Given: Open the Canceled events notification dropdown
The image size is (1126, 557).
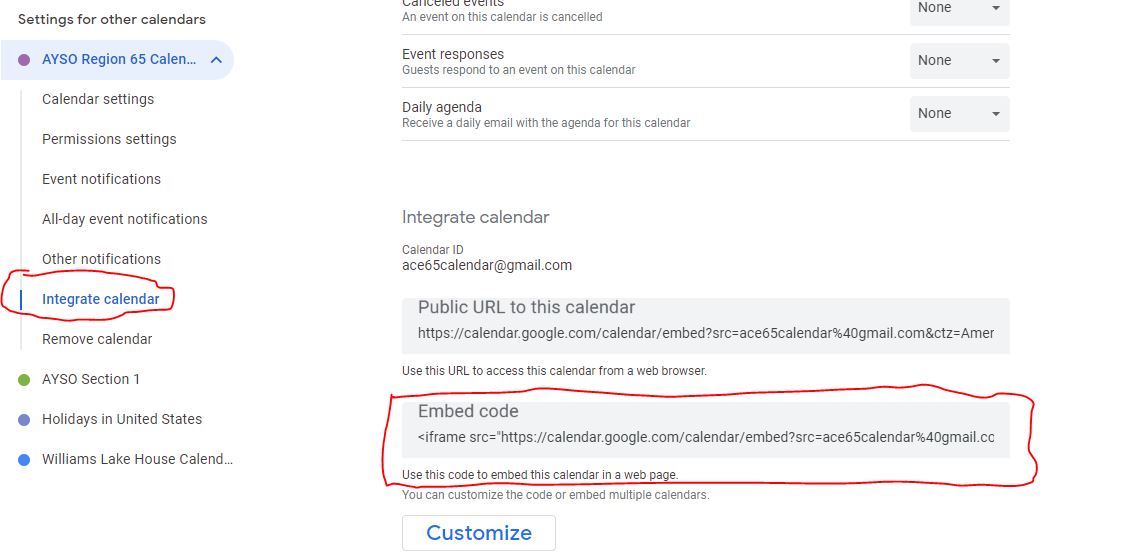Looking at the screenshot, I should [x=959, y=9].
